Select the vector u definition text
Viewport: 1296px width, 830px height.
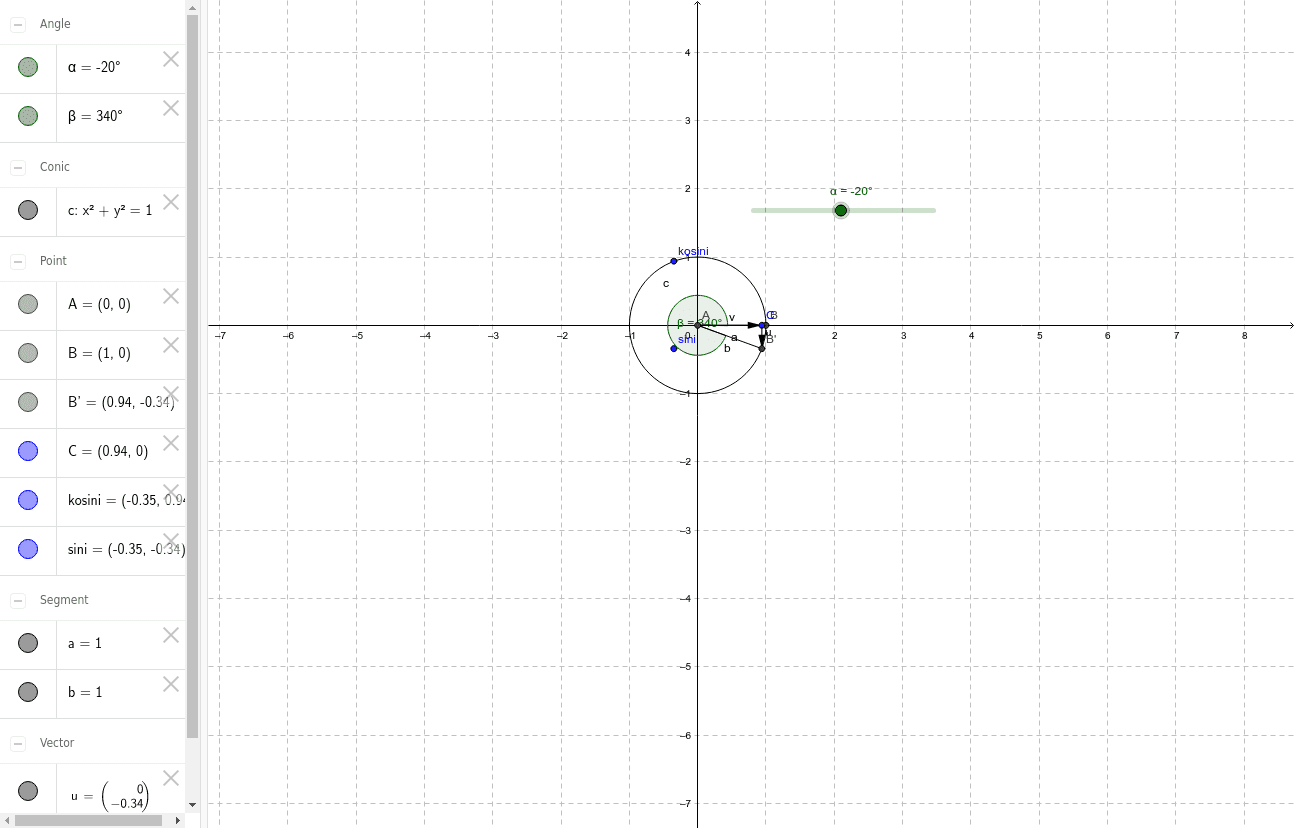[110, 795]
